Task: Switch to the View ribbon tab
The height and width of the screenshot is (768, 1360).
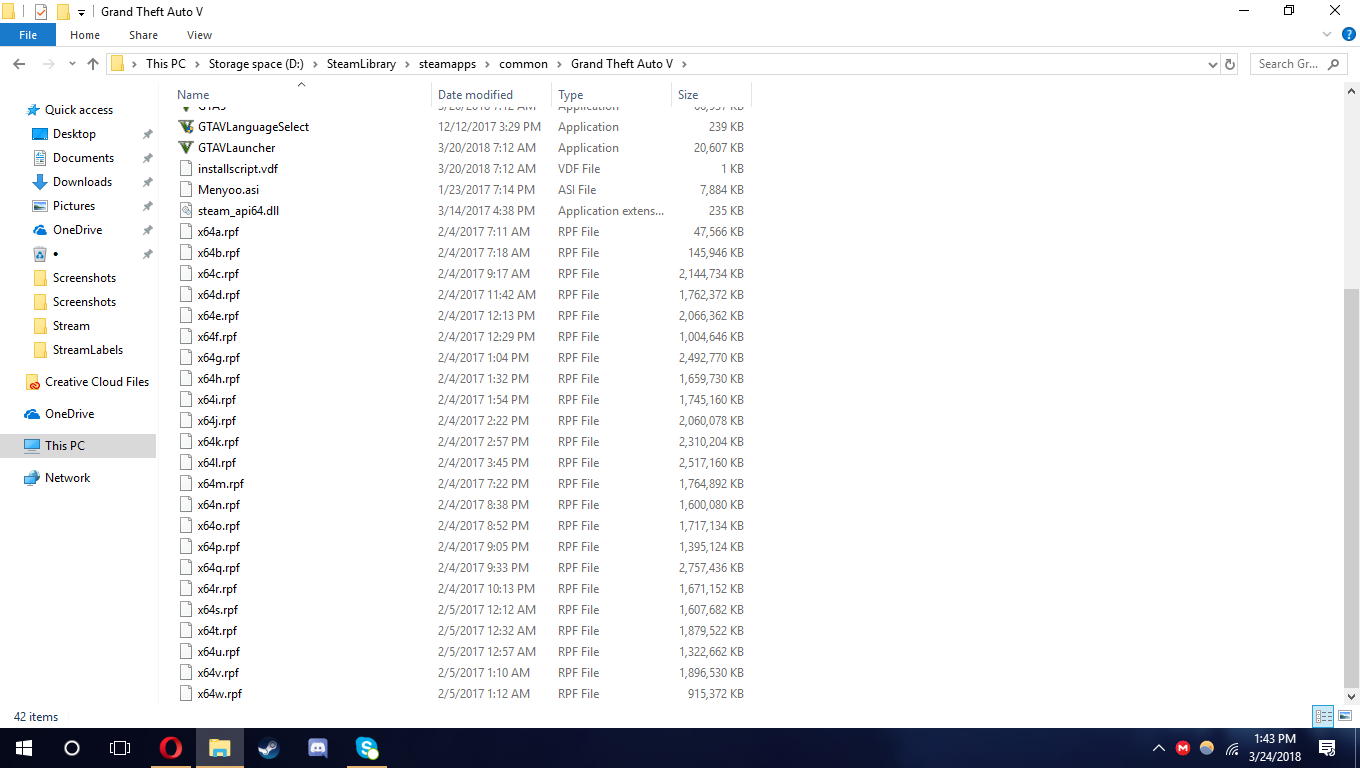Action: tap(199, 35)
